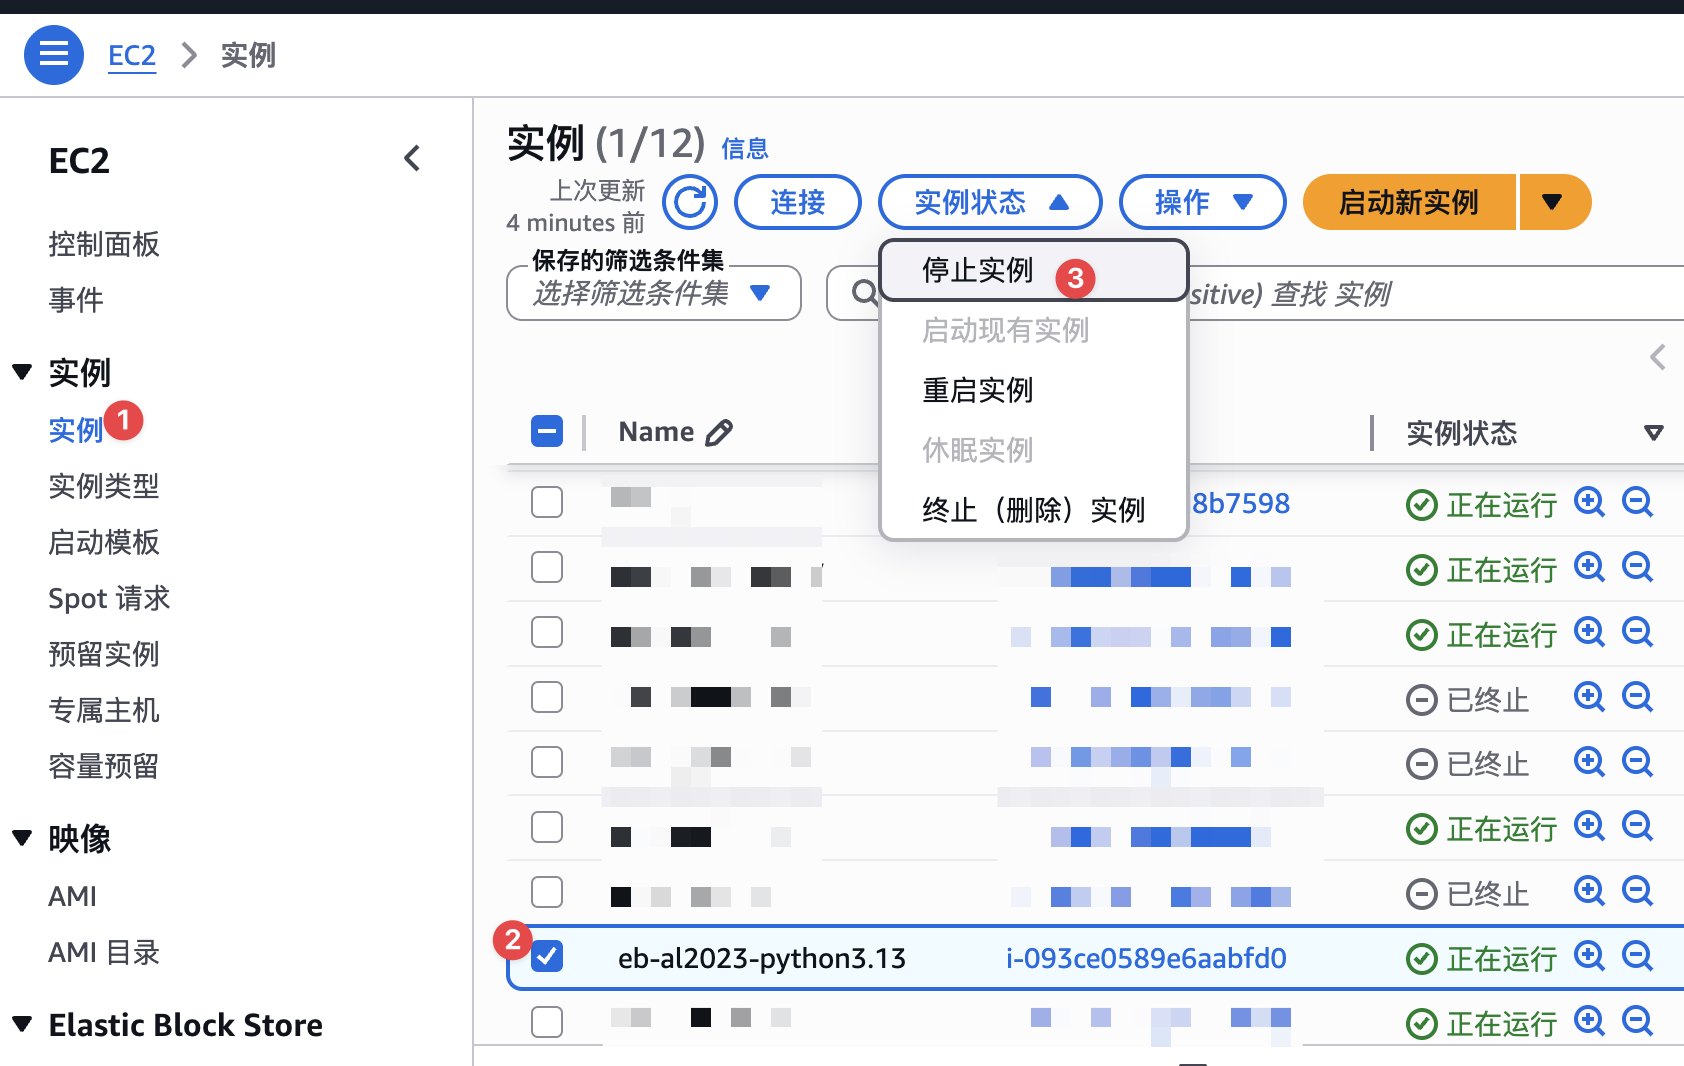Check the third 已终止 row checkbox
The image size is (1684, 1066).
coord(547,892)
